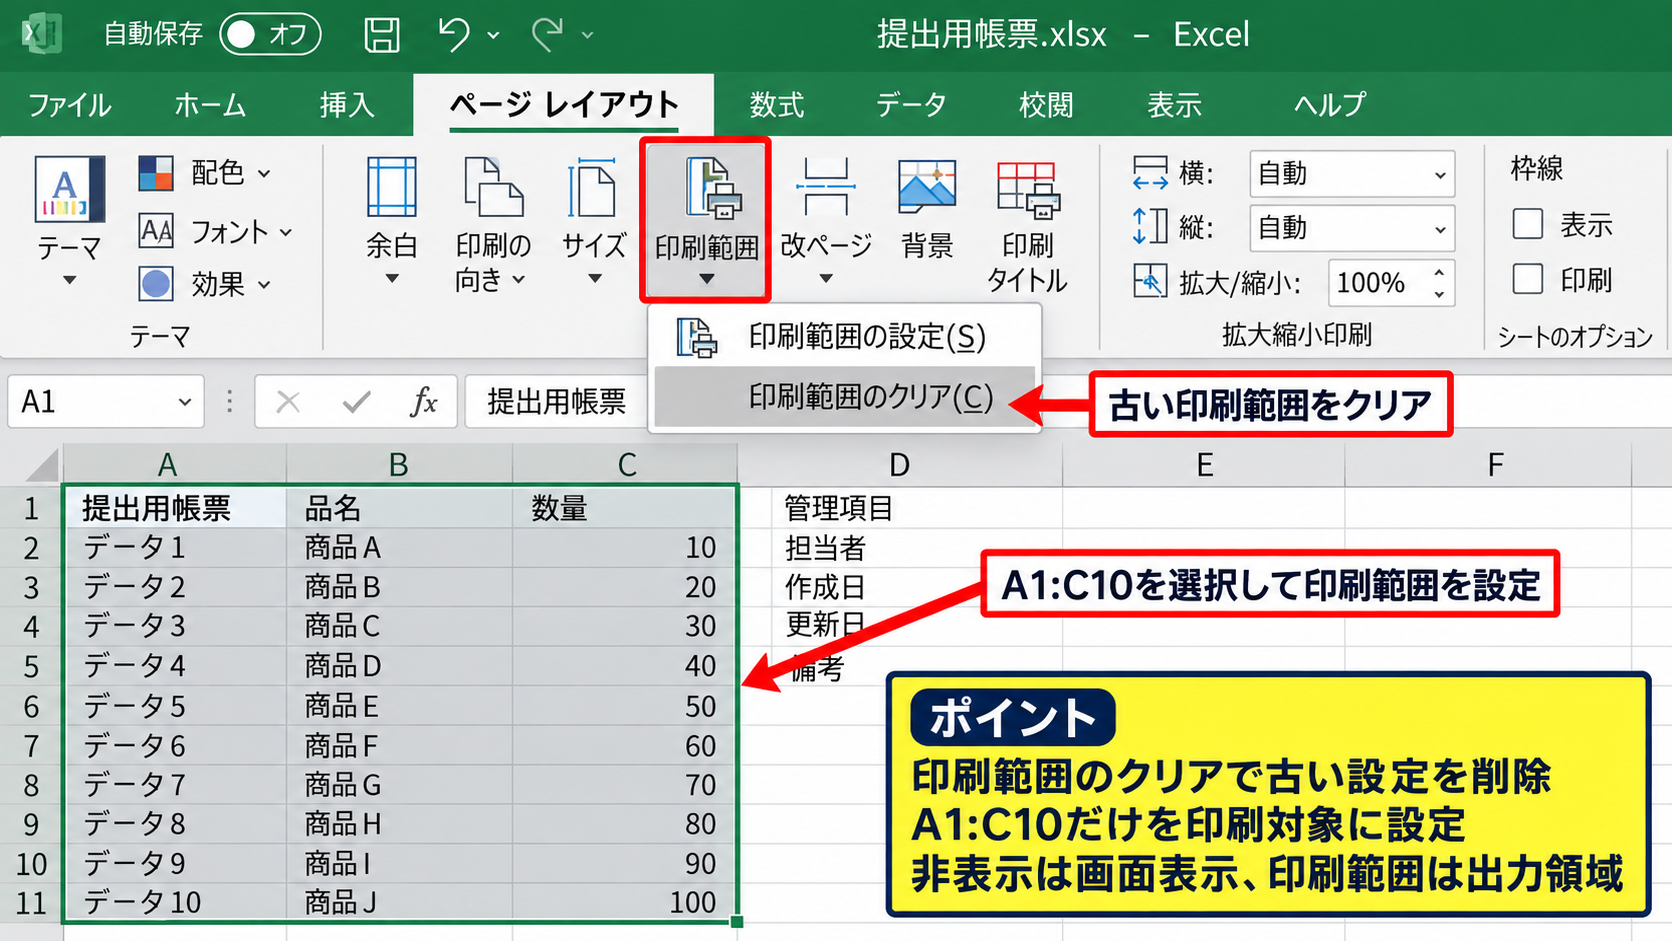This screenshot has height=941, width=1672.
Task: Switch to the データ tab
Action: pos(911,105)
